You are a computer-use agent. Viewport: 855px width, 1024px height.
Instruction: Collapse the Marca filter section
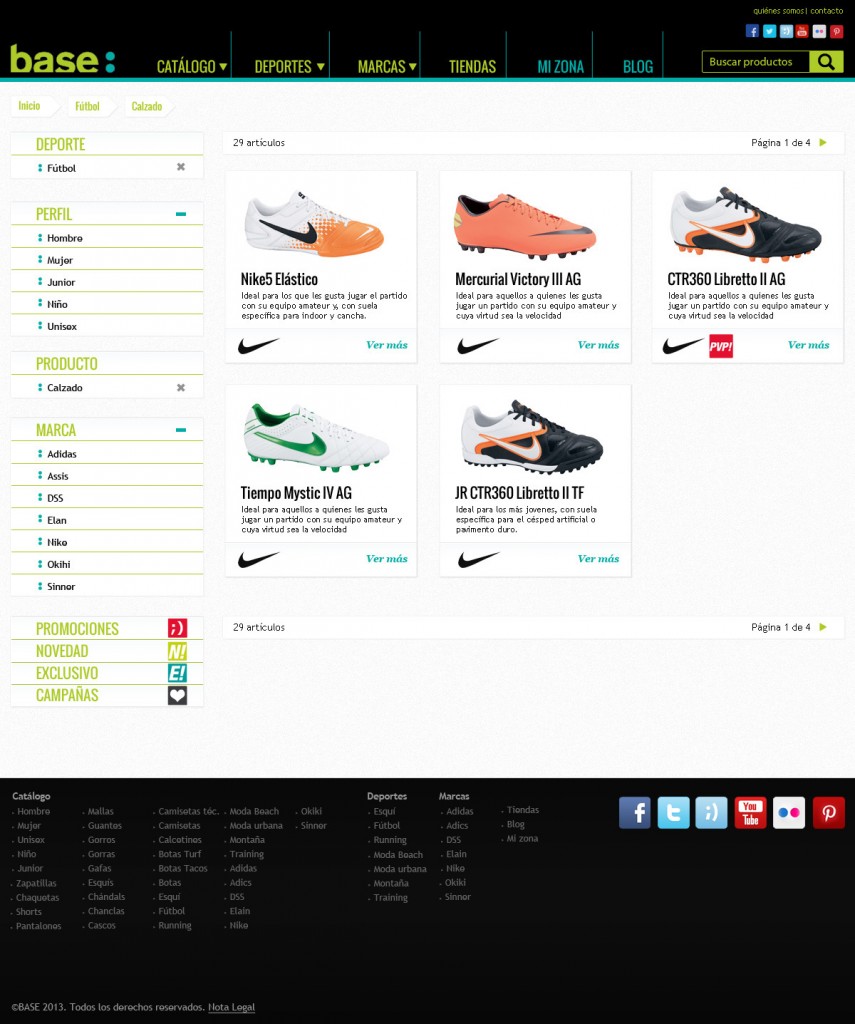tap(181, 430)
